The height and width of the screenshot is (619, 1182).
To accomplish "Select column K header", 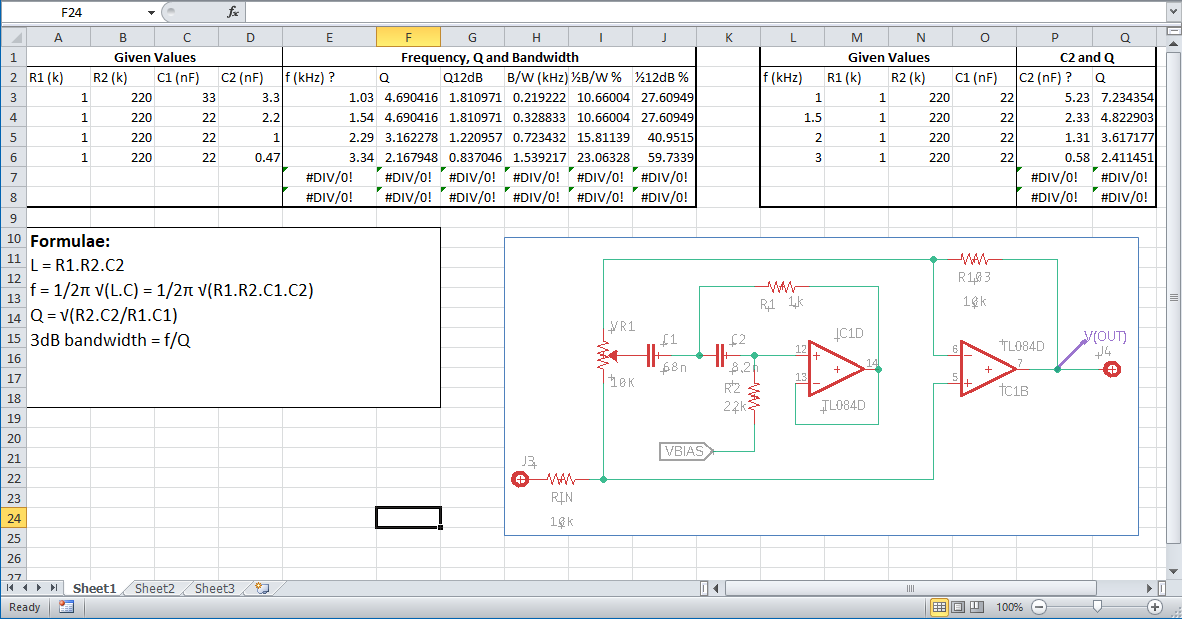I will tap(728, 37).
